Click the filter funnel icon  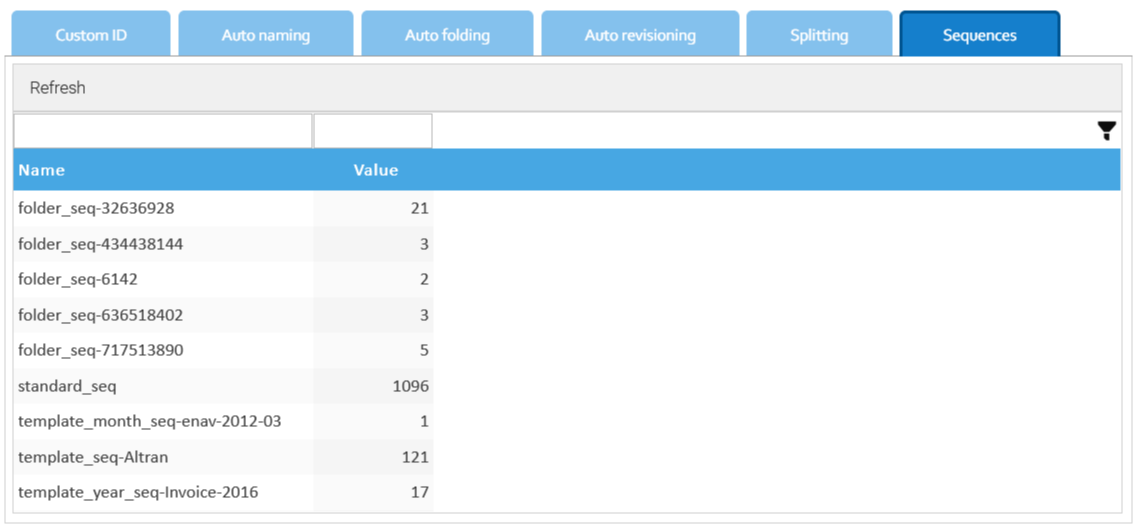(1107, 131)
